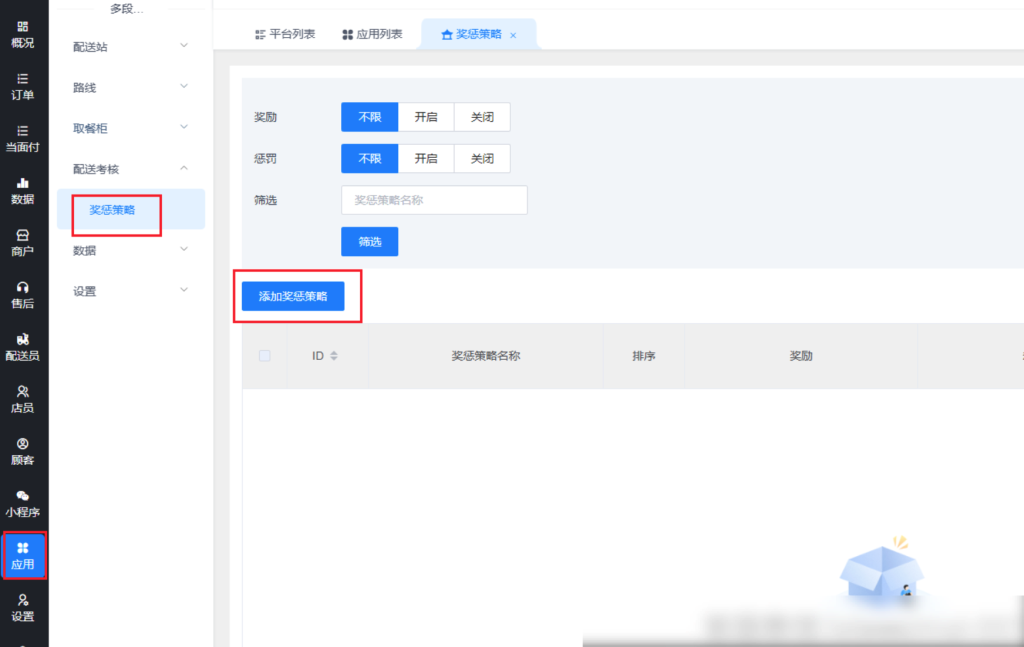Screen dimensions: 1024x647
Task: Click the 订单 orders icon in sidebar
Action: pos(22,86)
